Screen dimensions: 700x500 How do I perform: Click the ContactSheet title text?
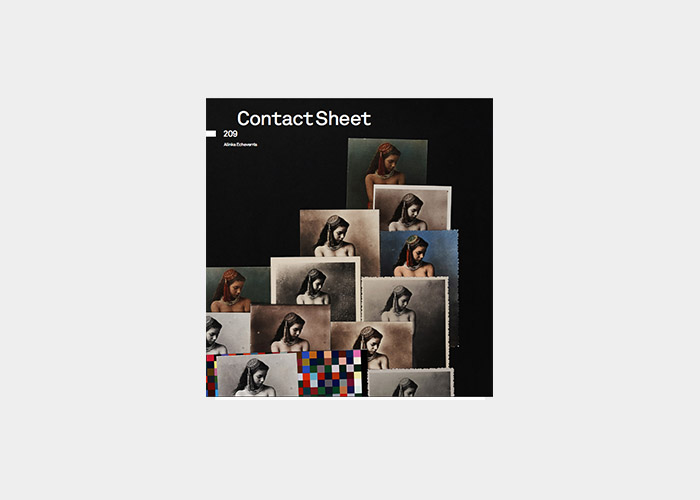[x=304, y=119]
